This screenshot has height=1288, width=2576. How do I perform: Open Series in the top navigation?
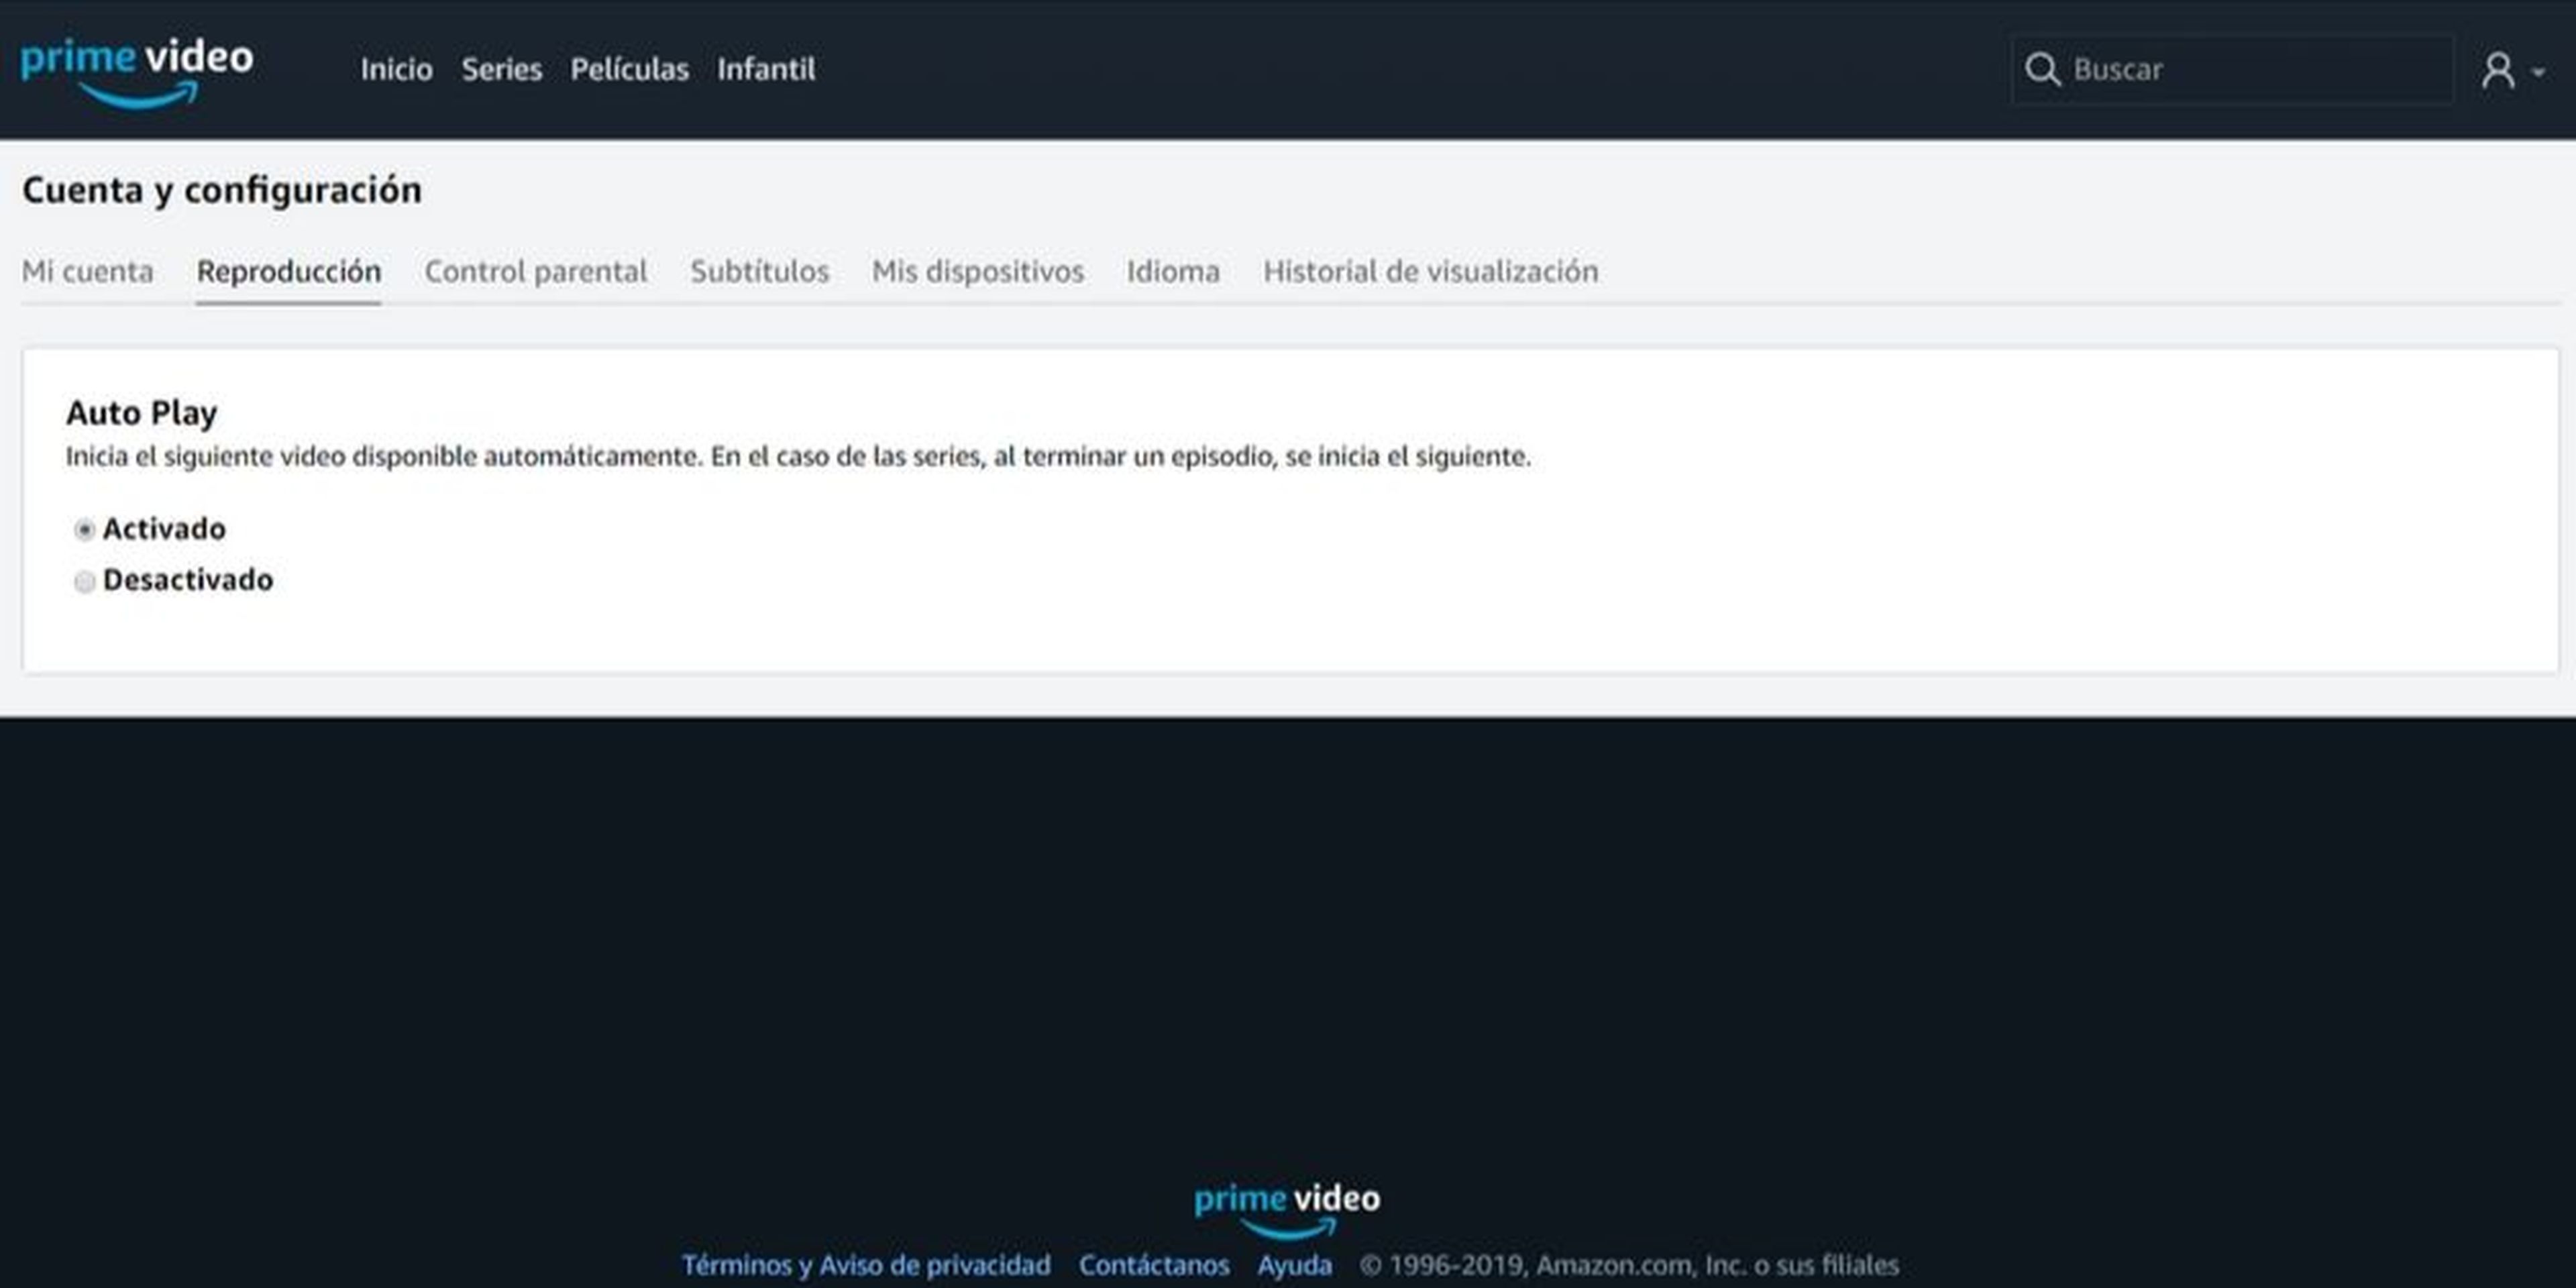click(x=501, y=69)
